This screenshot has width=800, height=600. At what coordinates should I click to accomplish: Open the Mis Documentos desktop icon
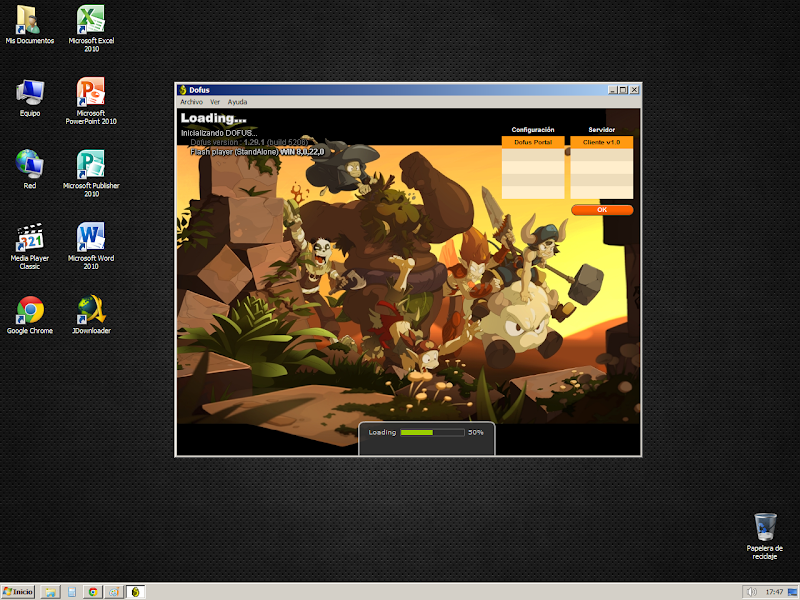pos(29,24)
